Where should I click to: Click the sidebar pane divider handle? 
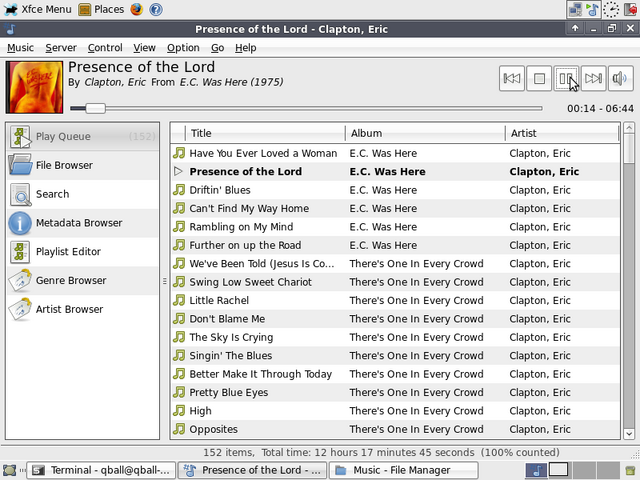[164, 281]
